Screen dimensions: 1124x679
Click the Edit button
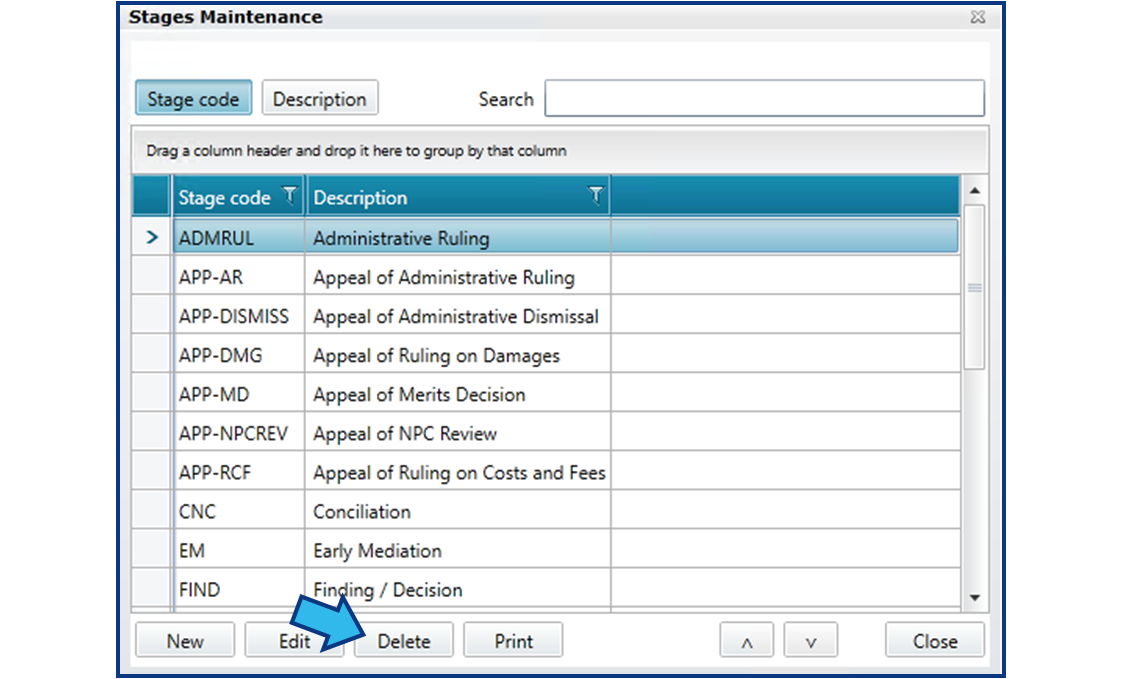point(295,641)
